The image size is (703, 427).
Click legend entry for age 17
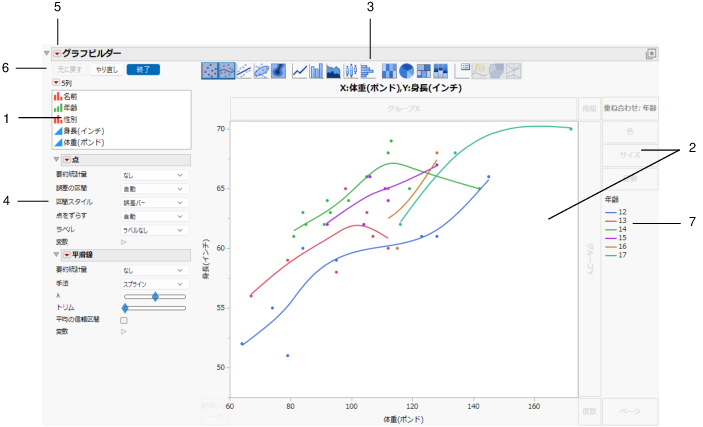(x=616, y=255)
